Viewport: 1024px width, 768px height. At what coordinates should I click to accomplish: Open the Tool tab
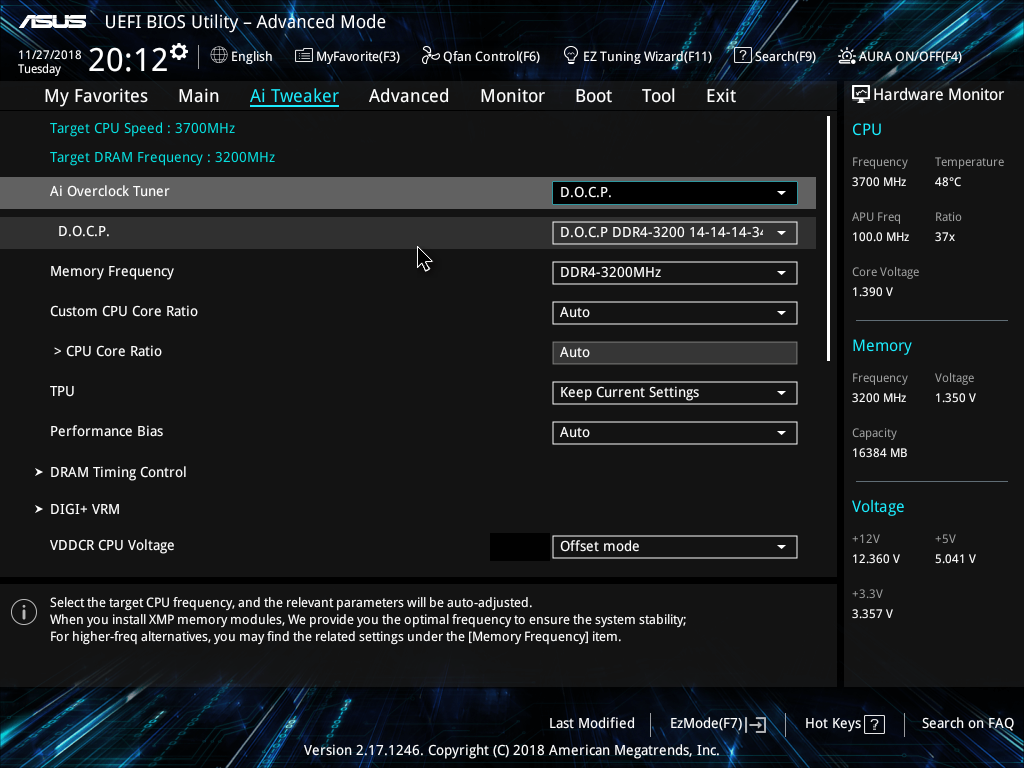tap(658, 96)
